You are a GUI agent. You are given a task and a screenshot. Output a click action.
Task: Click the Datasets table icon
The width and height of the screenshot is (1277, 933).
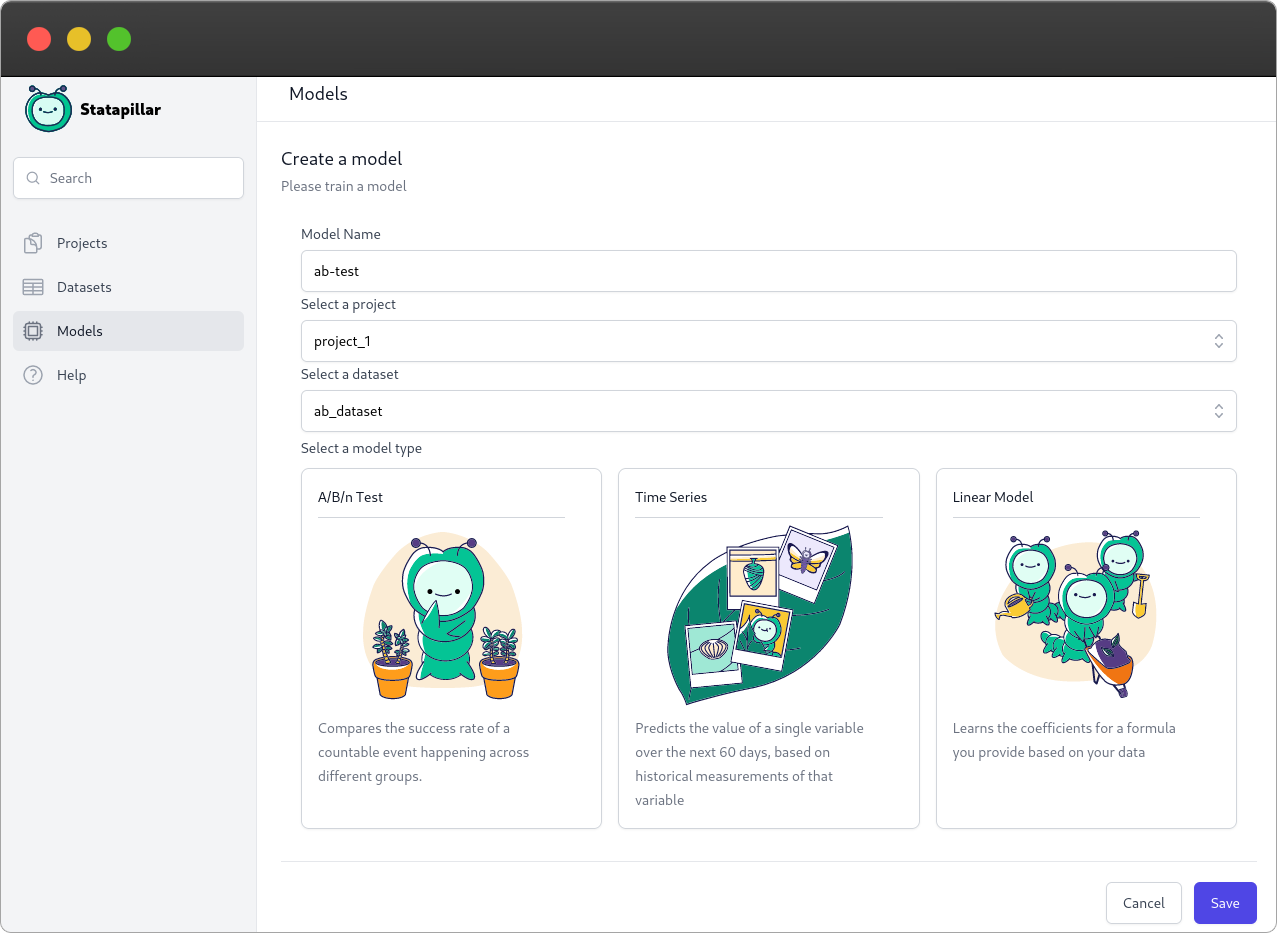pyautogui.click(x=33, y=287)
